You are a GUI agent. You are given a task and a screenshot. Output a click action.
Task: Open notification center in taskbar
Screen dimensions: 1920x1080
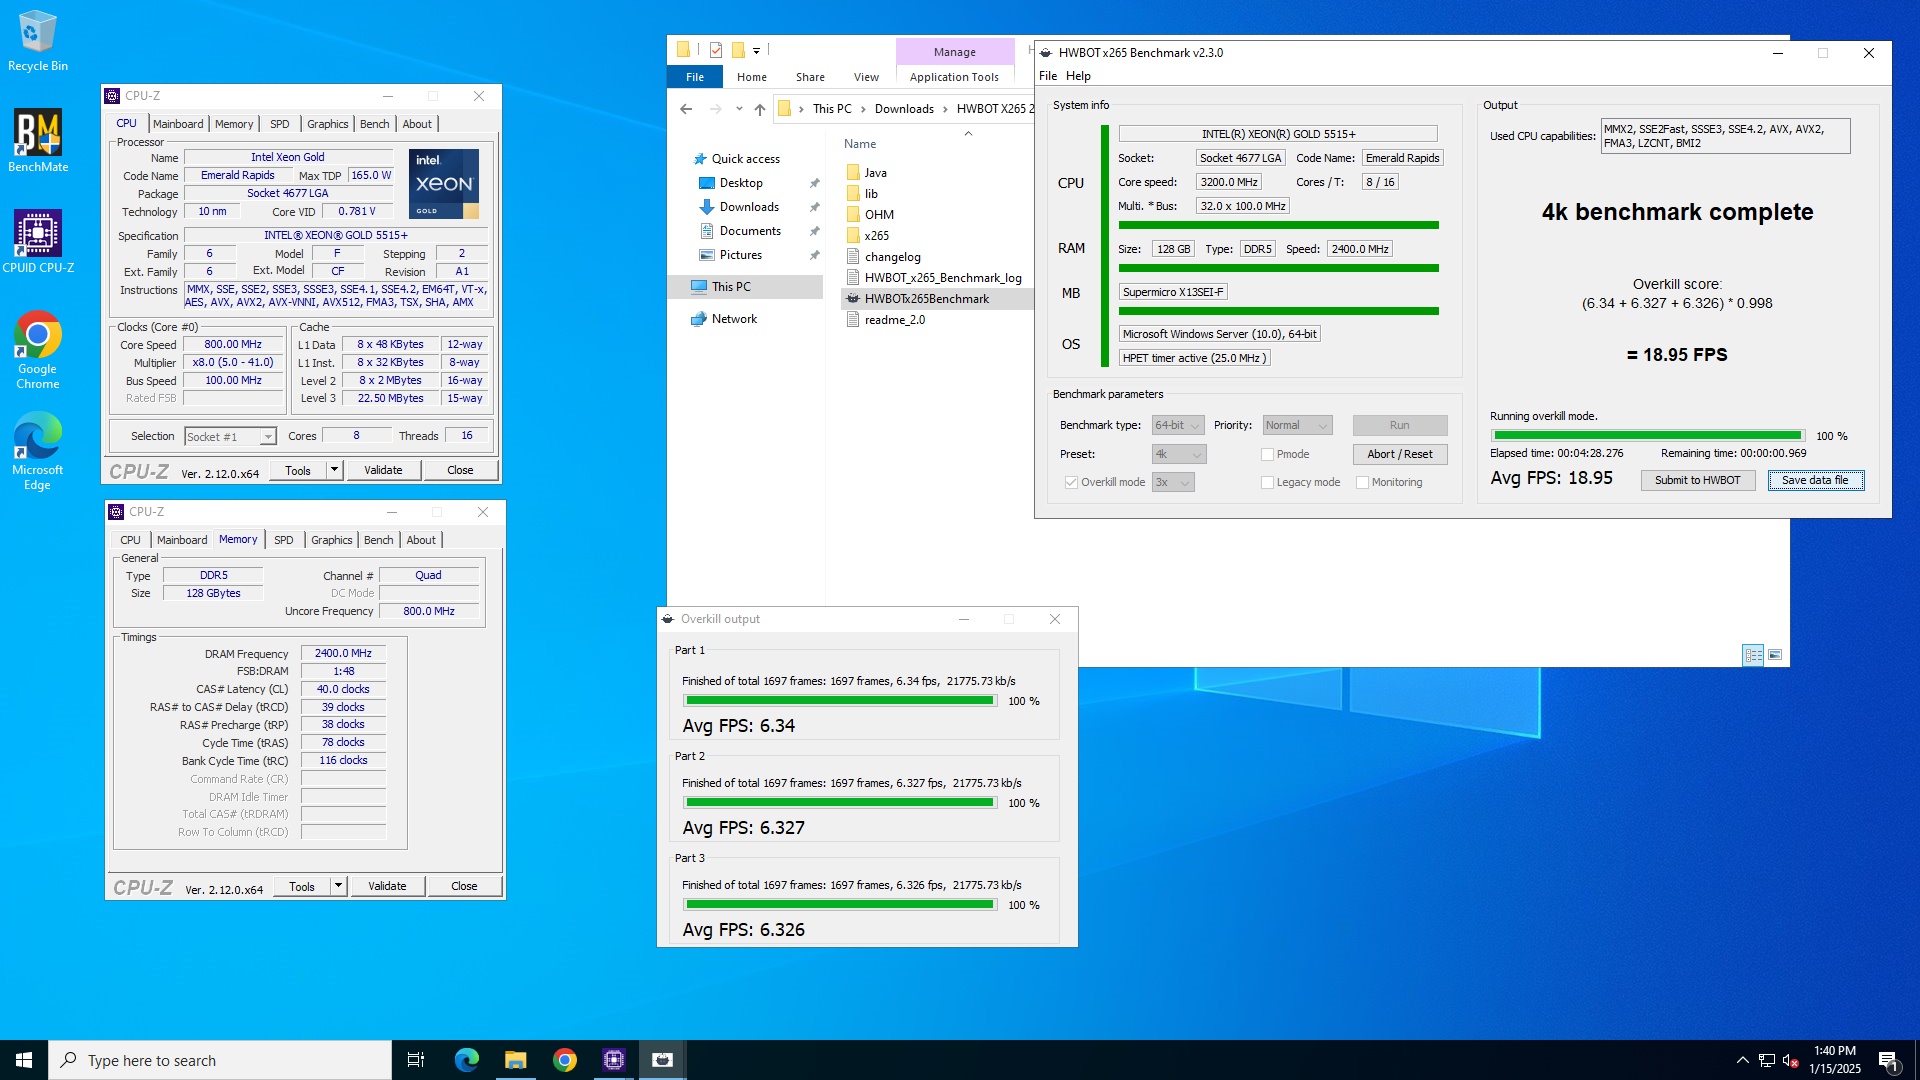[1888, 1060]
